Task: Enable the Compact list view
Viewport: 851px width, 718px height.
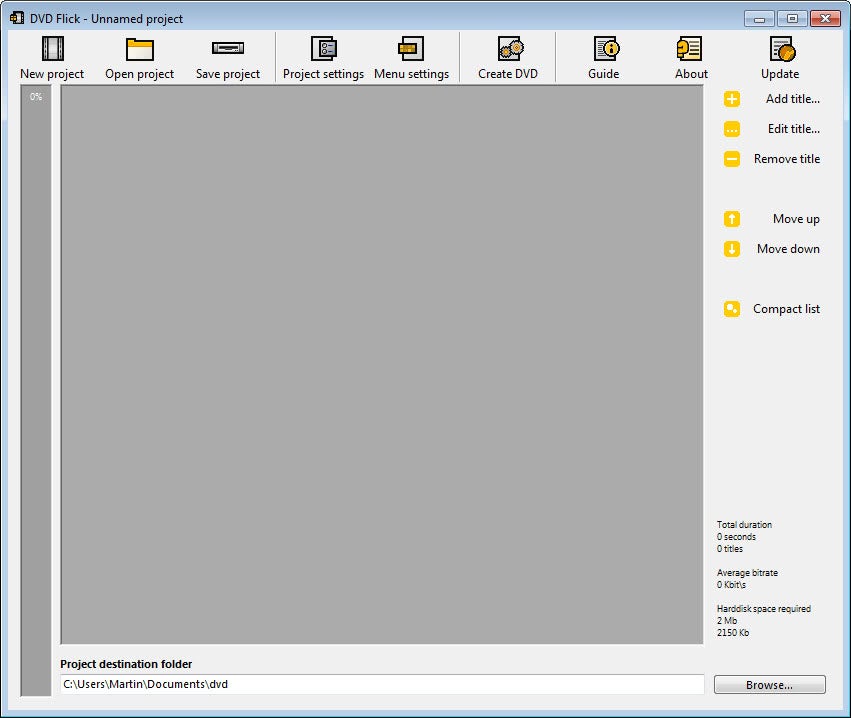Action: click(x=732, y=309)
